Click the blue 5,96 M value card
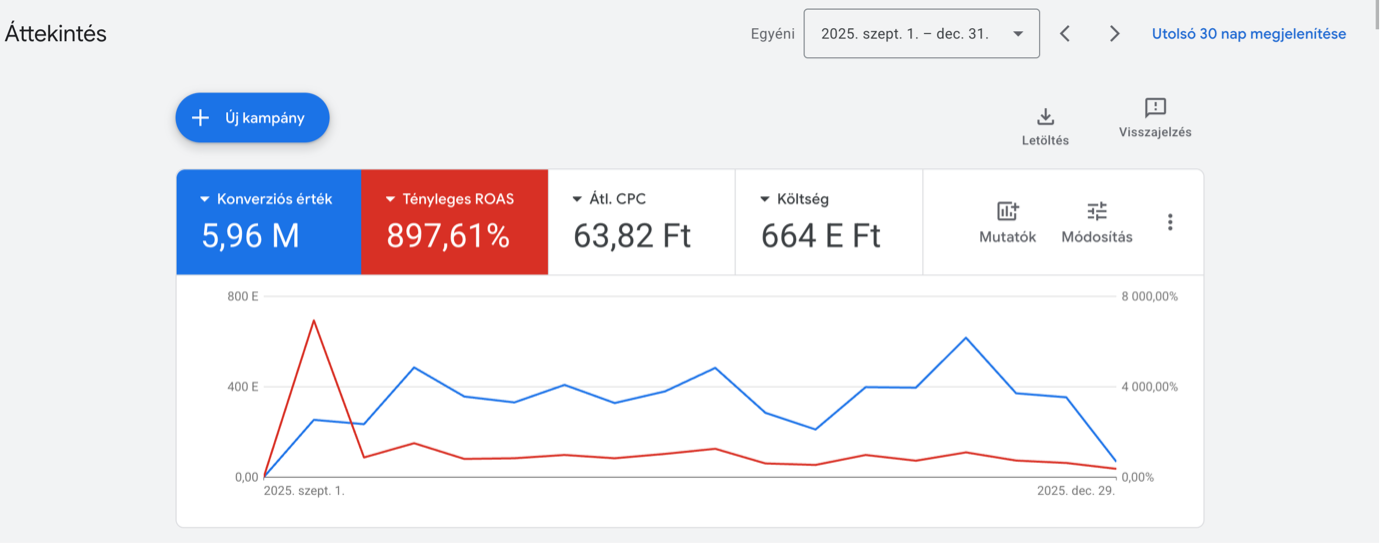Screen dimensions: 1384x546 269,222
